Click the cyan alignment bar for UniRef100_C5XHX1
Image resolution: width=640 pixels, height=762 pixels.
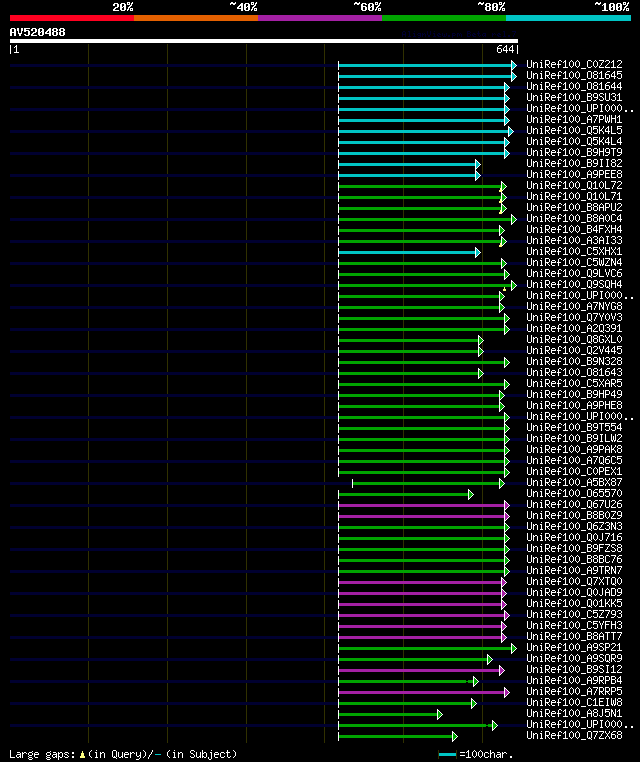(407, 252)
